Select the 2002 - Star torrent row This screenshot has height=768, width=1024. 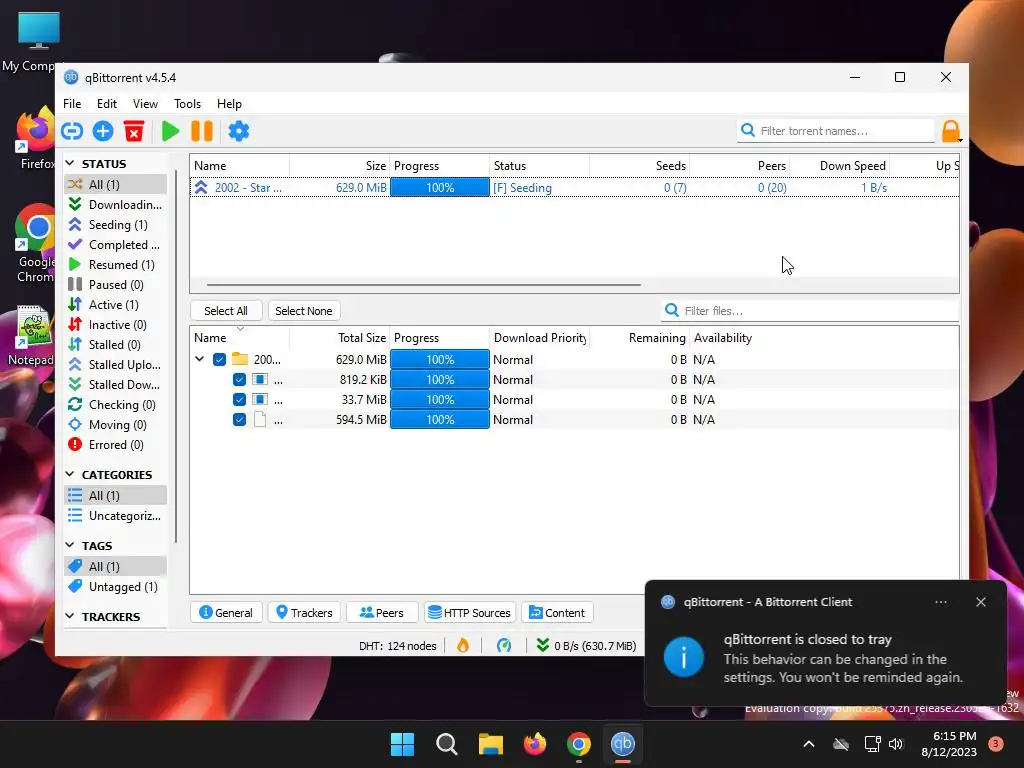pos(575,188)
